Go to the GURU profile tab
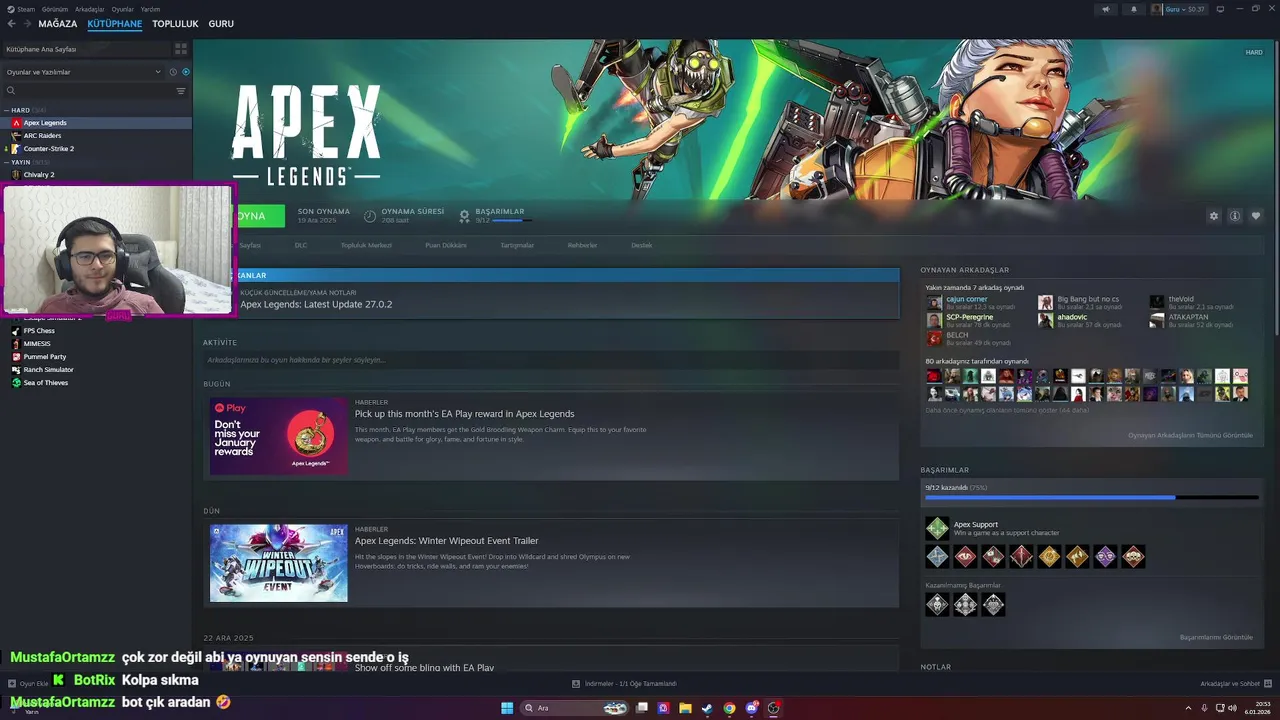This screenshot has height=720, width=1280. 221,23
